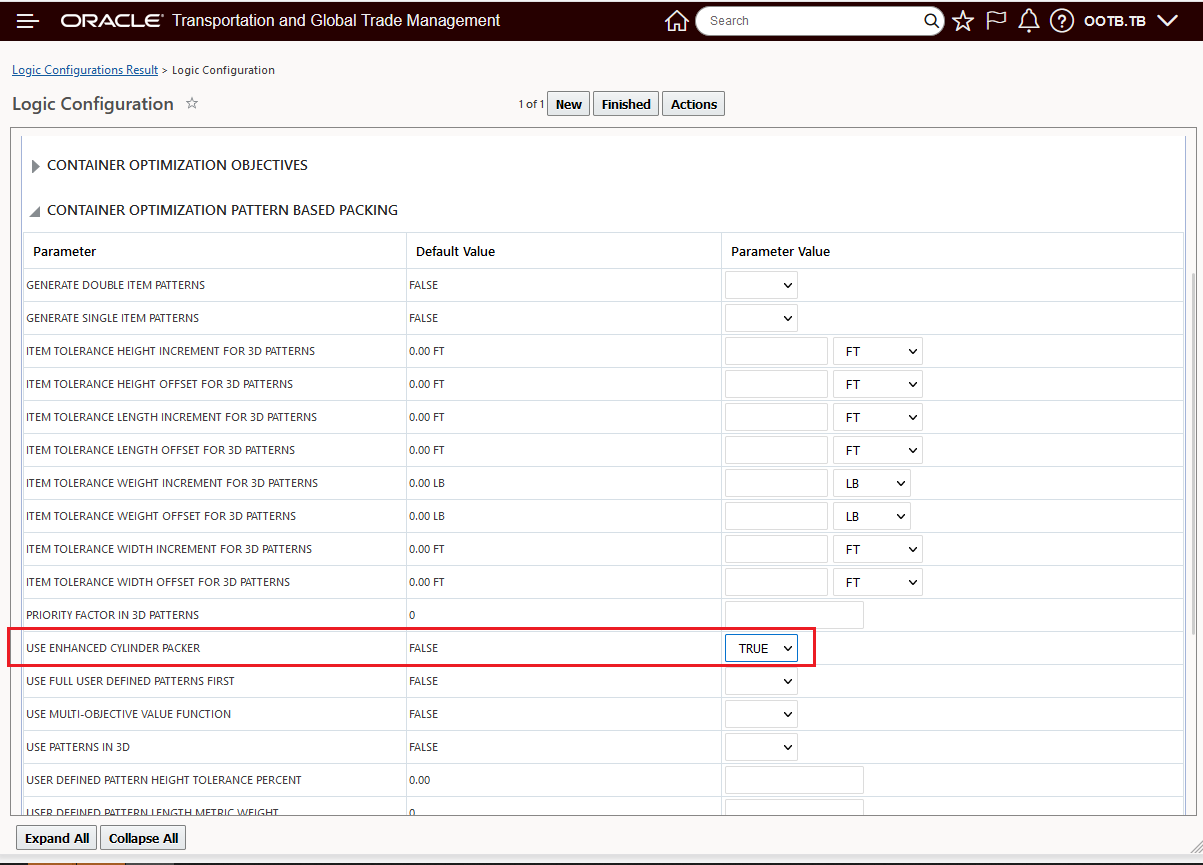
Task: Expand Container Optimization Objectives section
Action: point(36,166)
